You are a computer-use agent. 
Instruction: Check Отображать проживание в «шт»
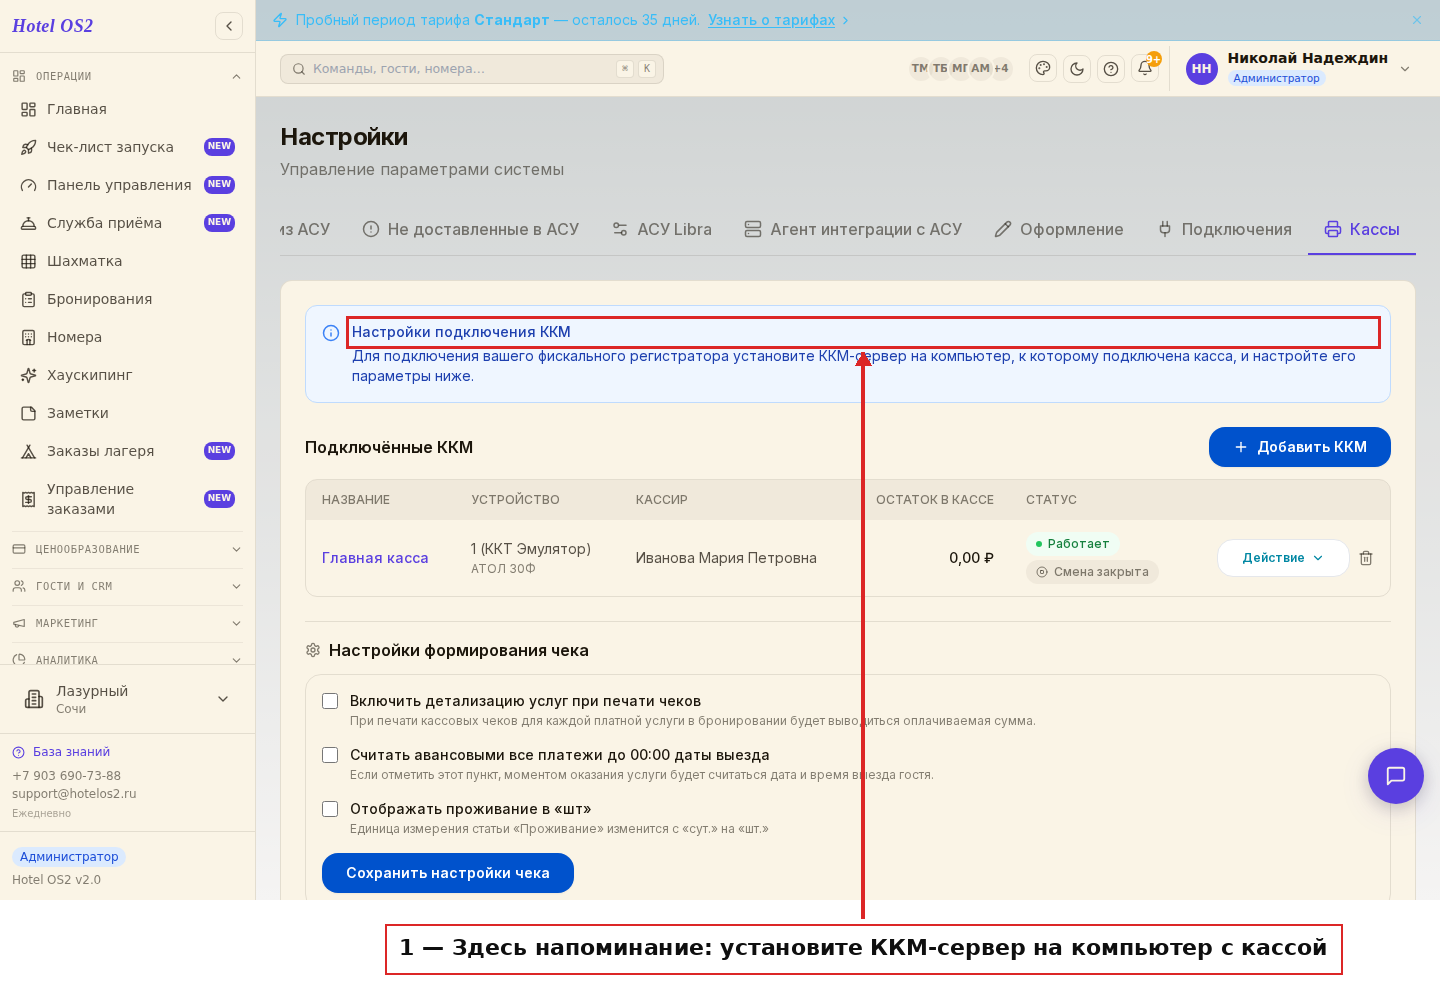click(330, 809)
